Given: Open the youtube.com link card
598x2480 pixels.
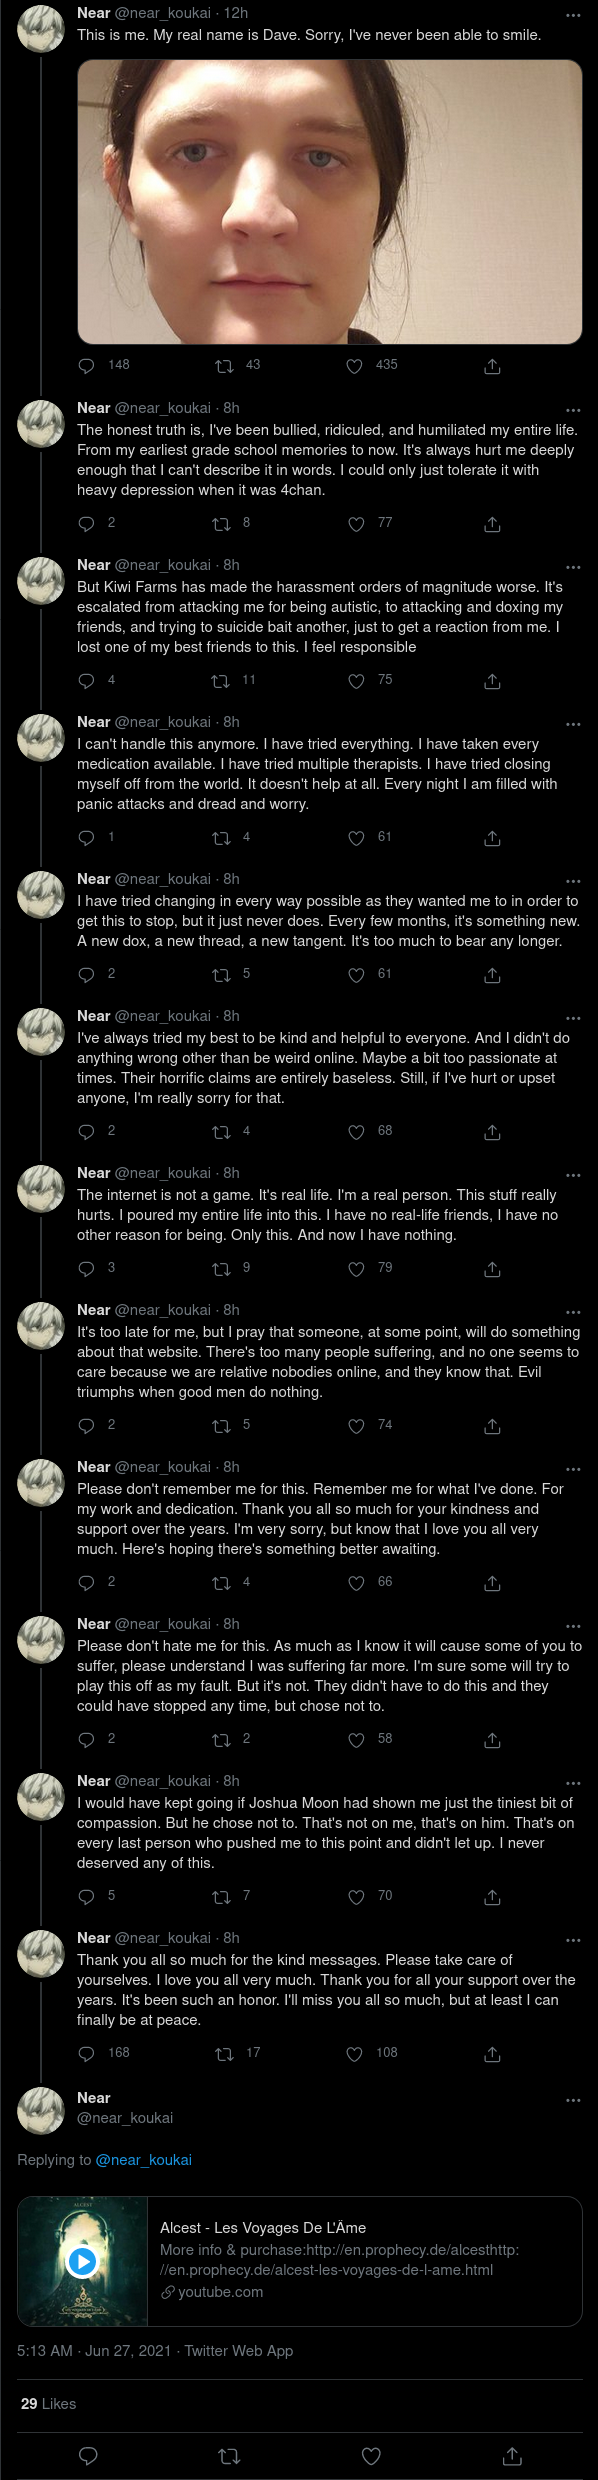Looking at the screenshot, I should [x=300, y=2261].
